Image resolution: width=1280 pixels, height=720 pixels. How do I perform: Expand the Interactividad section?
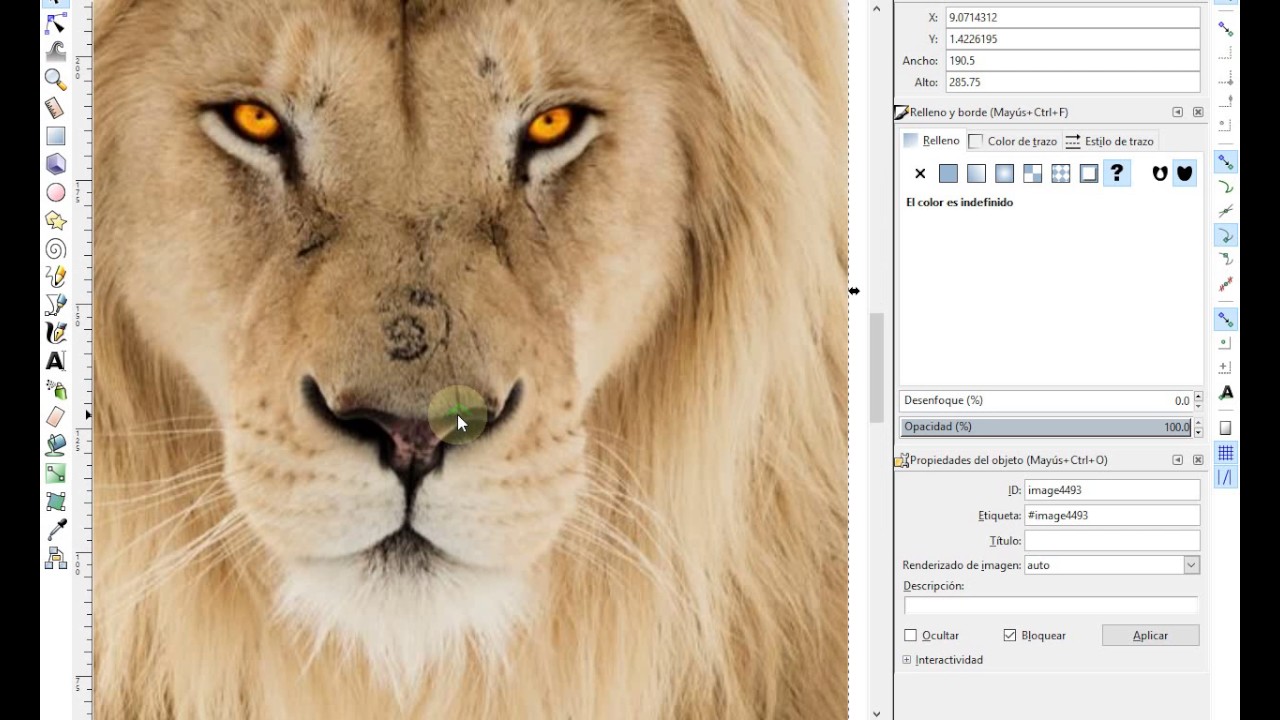(x=907, y=660)
